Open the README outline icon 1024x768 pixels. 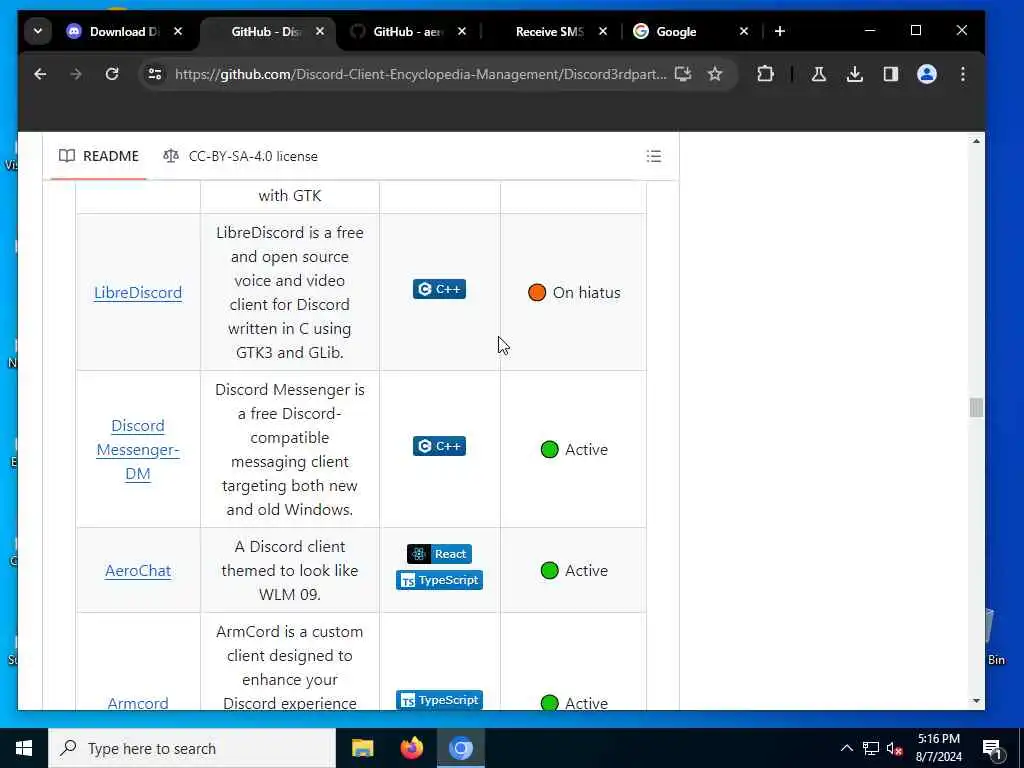coord(654,156)
